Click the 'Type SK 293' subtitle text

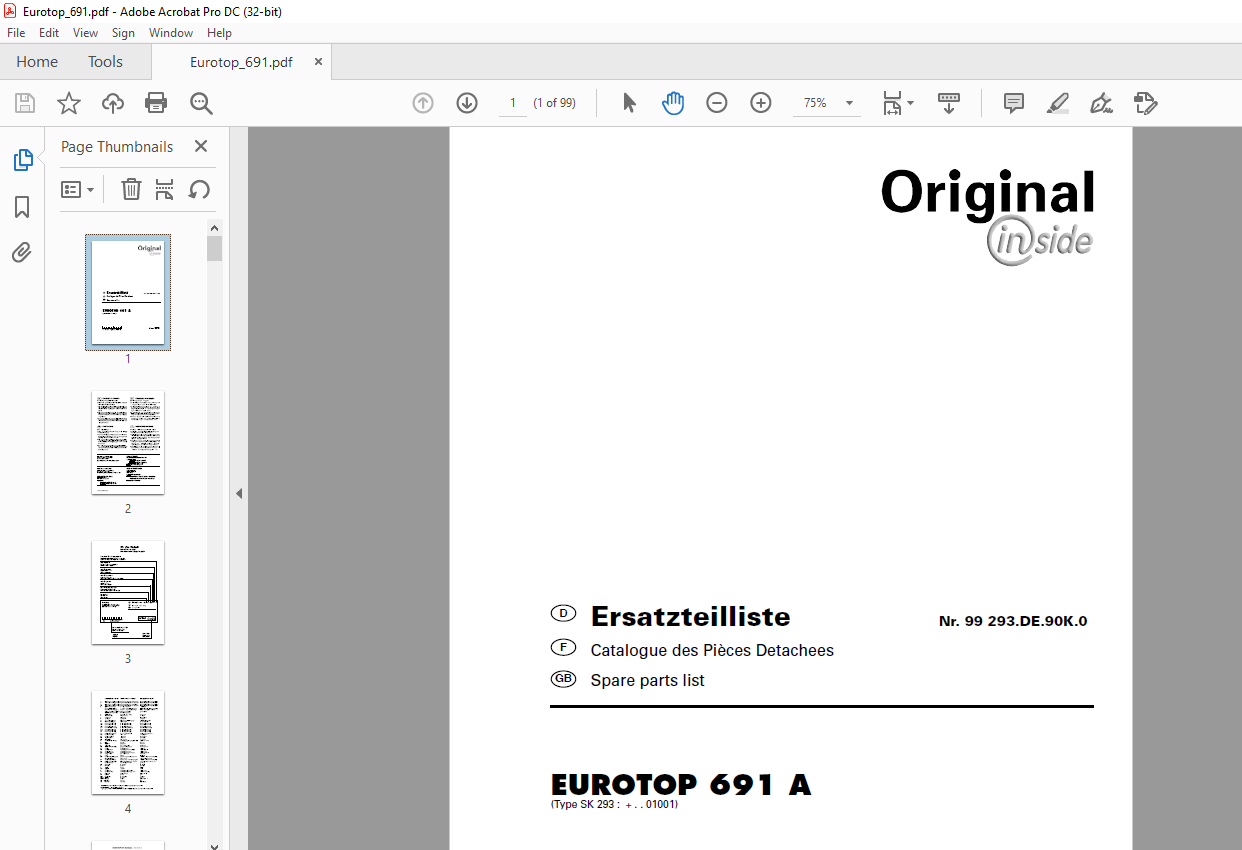pos(614,804)
